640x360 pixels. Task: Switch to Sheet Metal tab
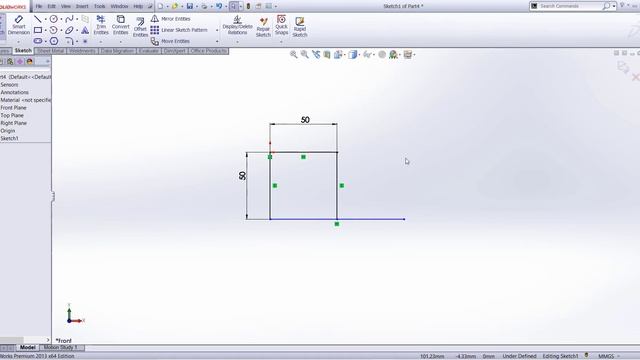coord(51,51)
